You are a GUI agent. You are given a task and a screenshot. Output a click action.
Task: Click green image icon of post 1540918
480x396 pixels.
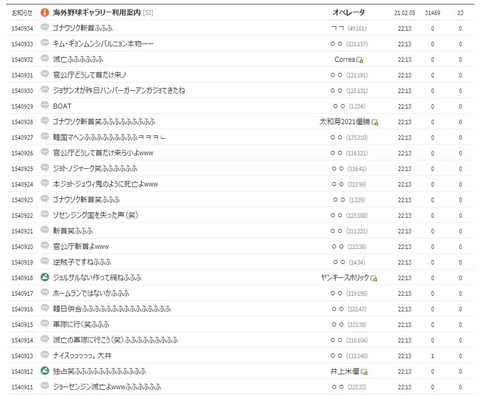point(45,277)
